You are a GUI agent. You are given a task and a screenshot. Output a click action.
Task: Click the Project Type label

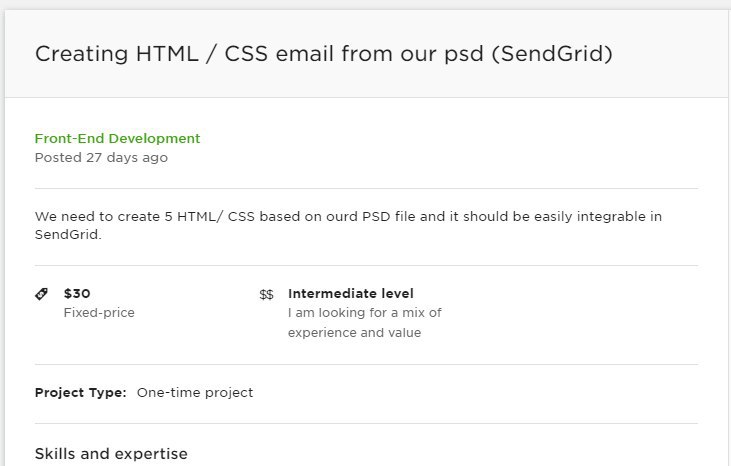(x=81, y=393)
